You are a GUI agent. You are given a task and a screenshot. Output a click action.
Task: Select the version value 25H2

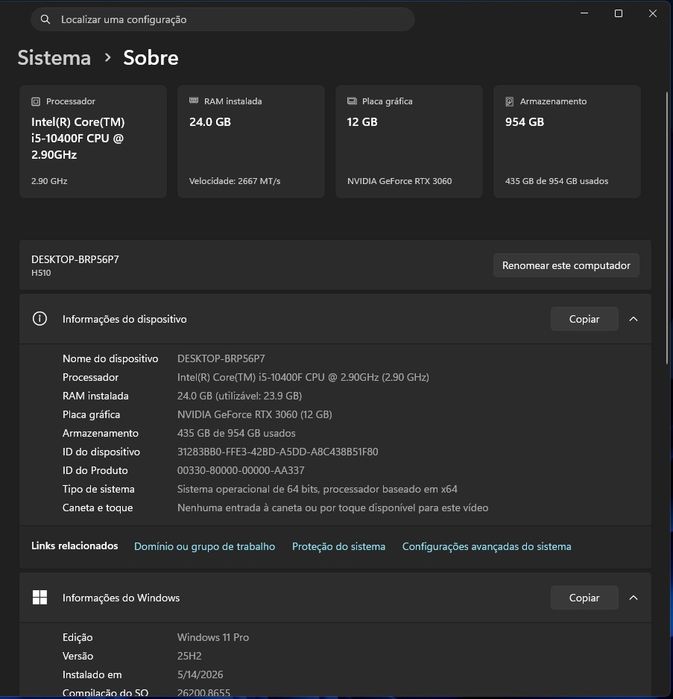pos(189,656)
